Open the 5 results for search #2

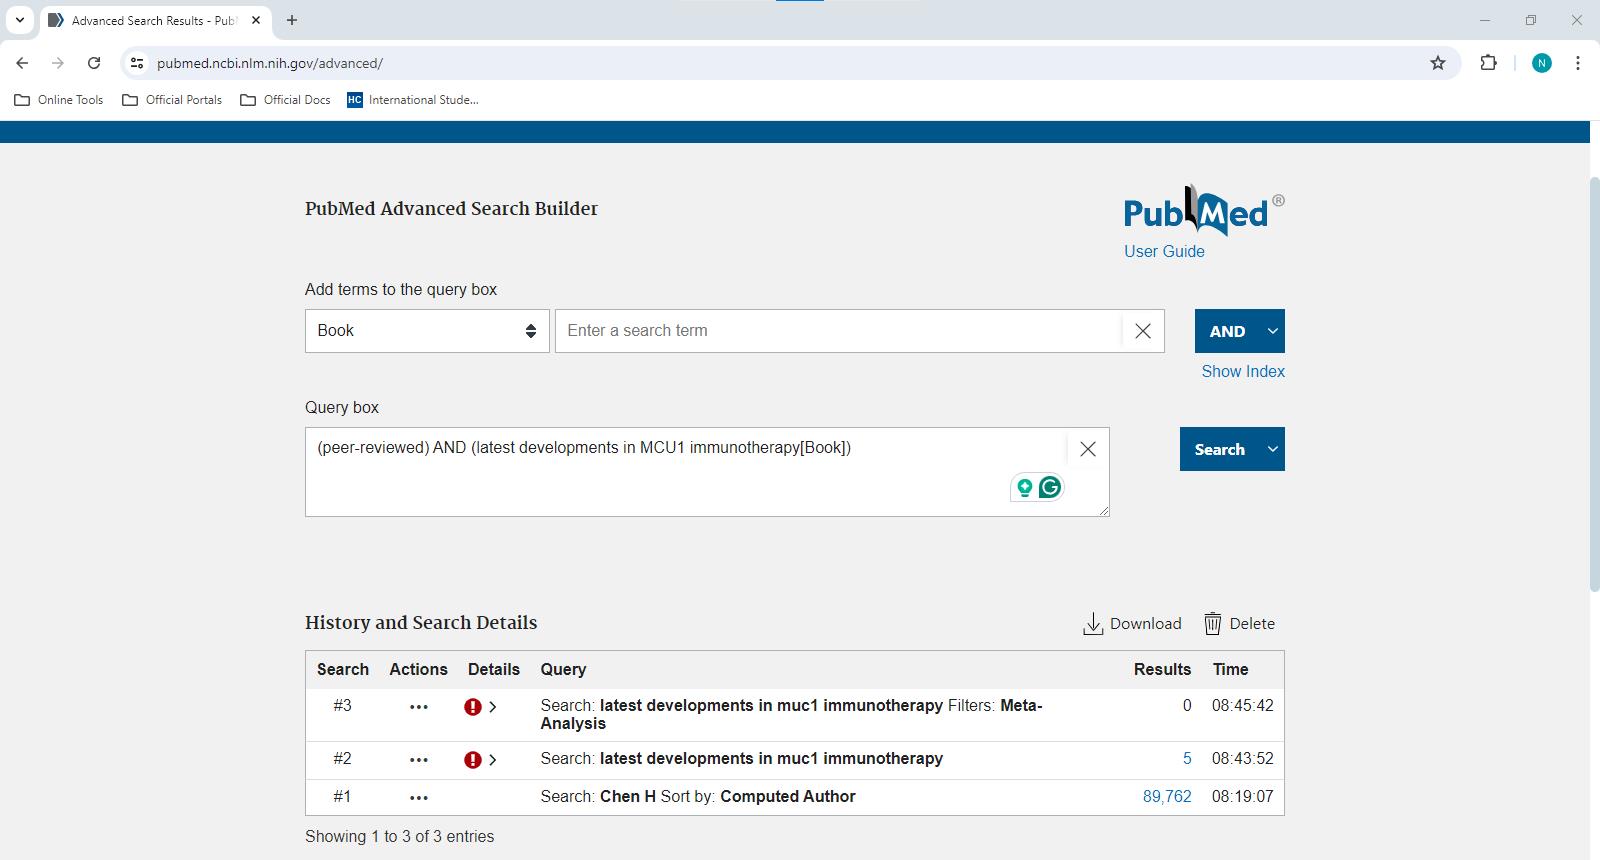point(1187,759)
